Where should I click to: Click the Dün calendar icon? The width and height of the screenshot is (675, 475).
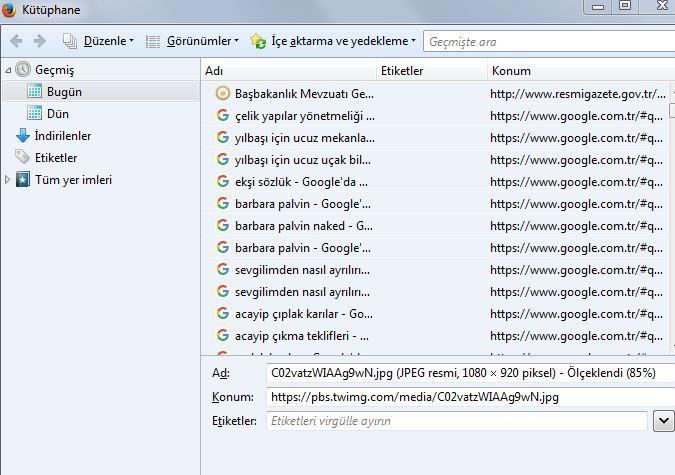(34, 113)
